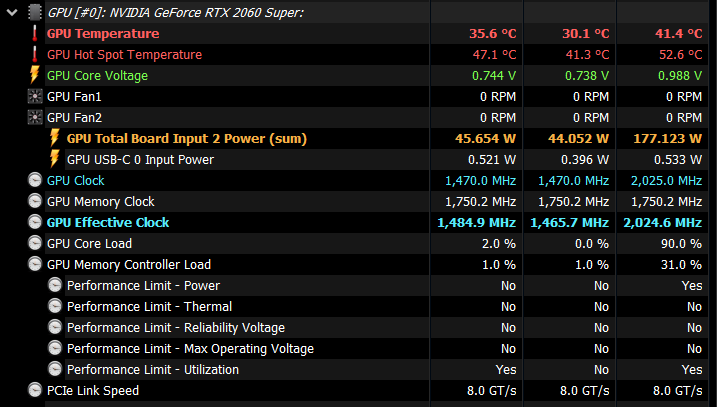Click the 52.6 °C Hot Spot Temperature value
717x407 pixels.
pyautogui.click(x=680, y=54)
